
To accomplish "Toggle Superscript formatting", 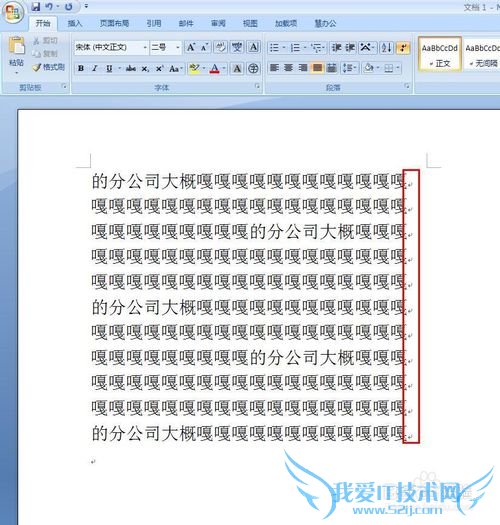I will tap(159, 68).
